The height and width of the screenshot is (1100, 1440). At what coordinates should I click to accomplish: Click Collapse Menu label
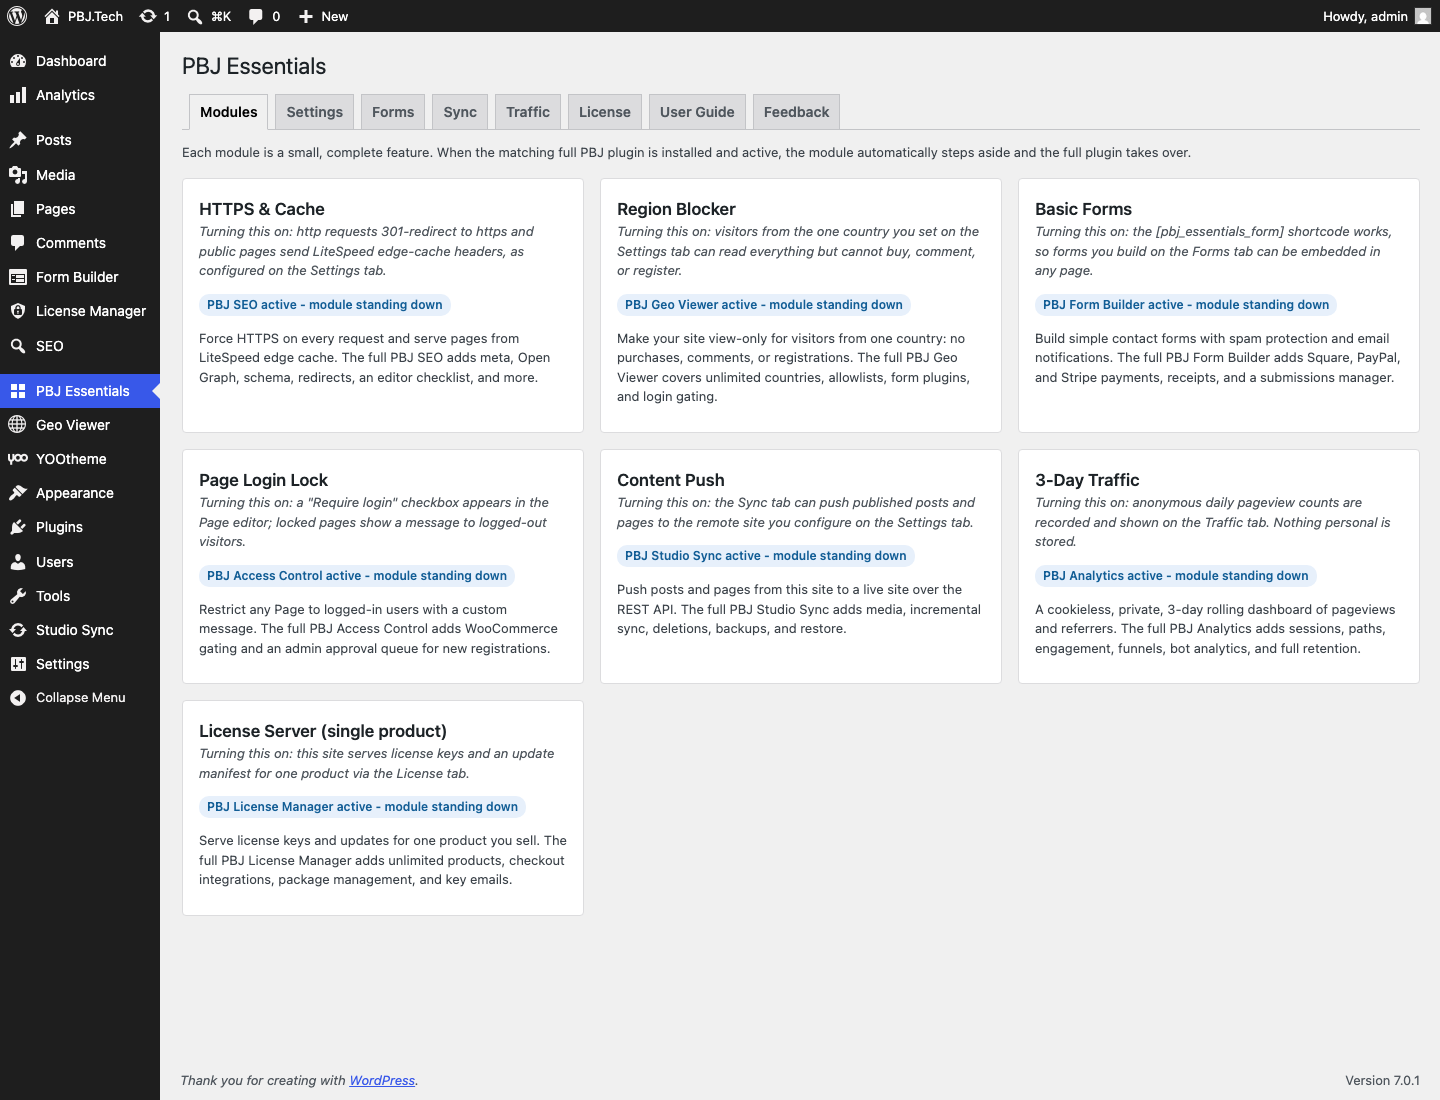coord(81,698)
